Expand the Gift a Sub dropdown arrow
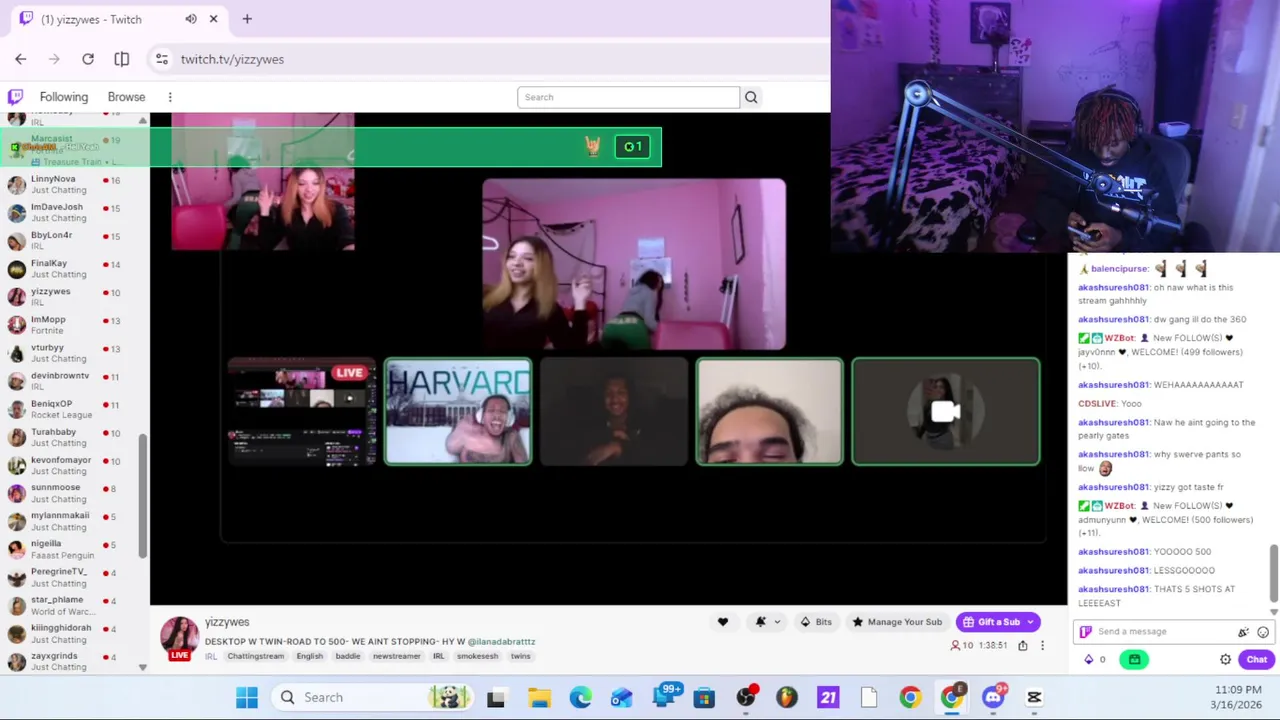This screenshot has width=1280, height=720. (1030, 622)
